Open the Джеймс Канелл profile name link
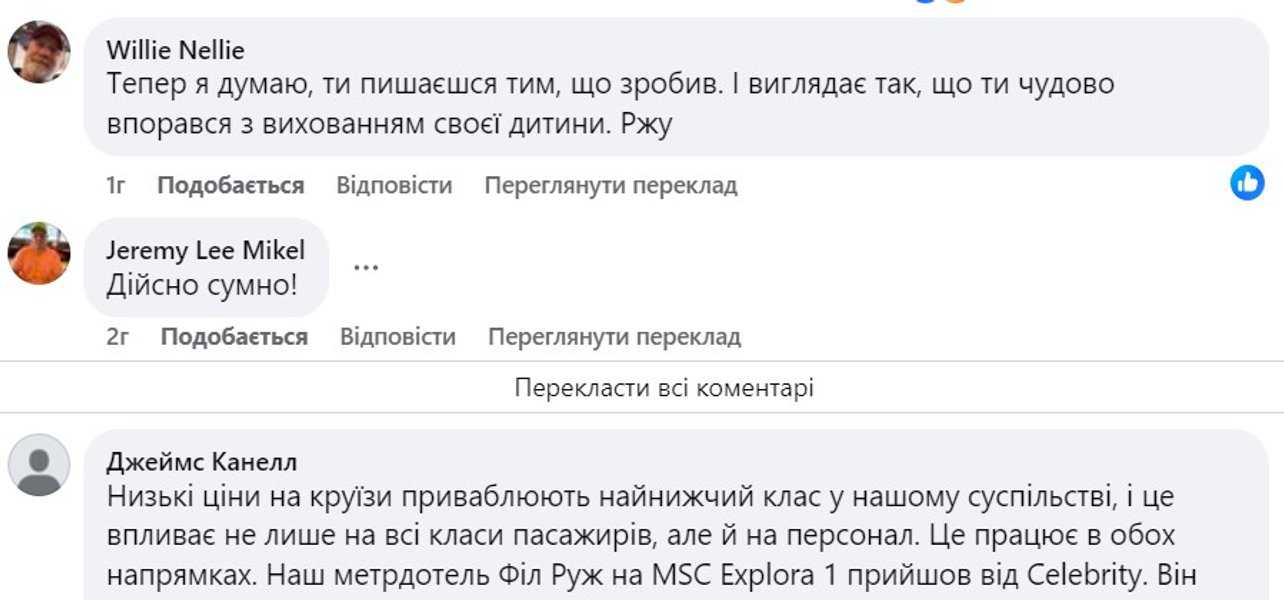The image size is (1284, 600). (201, 462)
